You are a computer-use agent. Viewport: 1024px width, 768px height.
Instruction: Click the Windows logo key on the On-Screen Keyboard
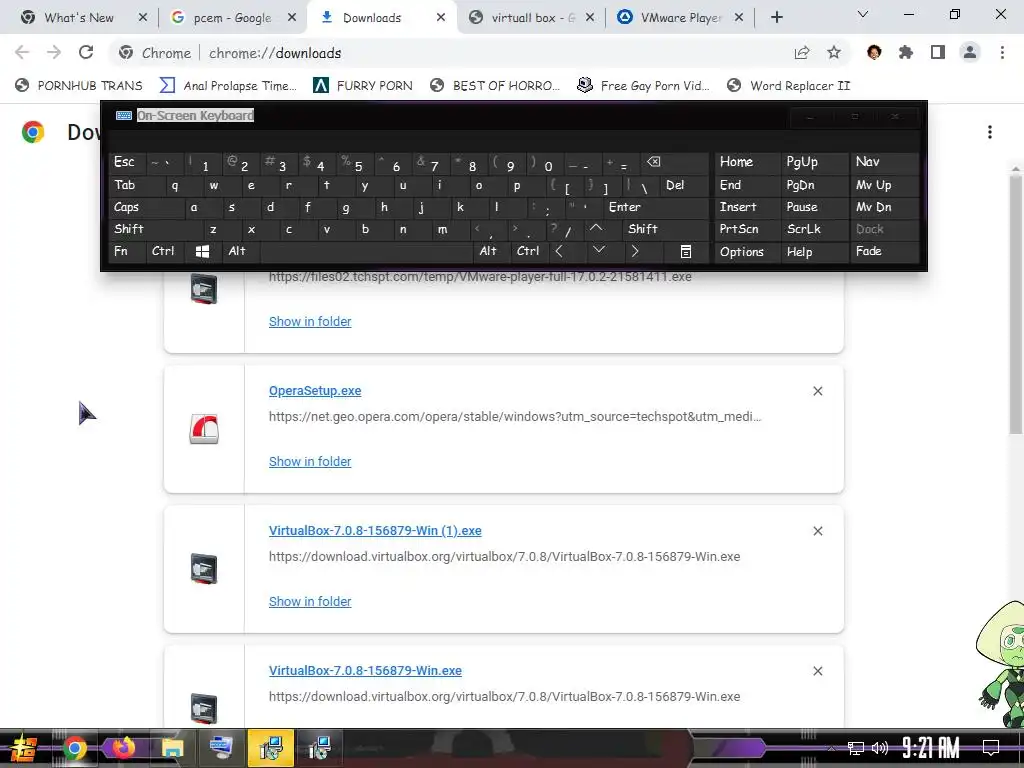tap(202, 251)
